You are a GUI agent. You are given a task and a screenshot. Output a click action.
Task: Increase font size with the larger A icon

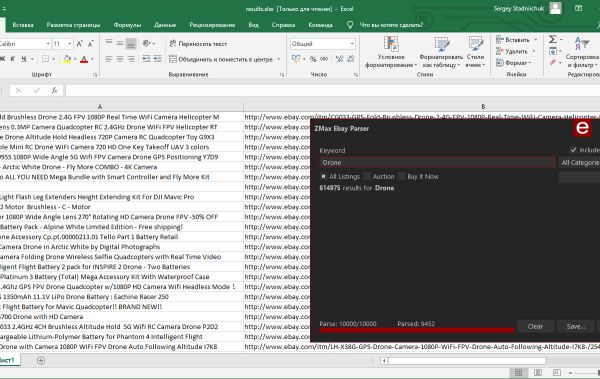click(x=80, y=44)
